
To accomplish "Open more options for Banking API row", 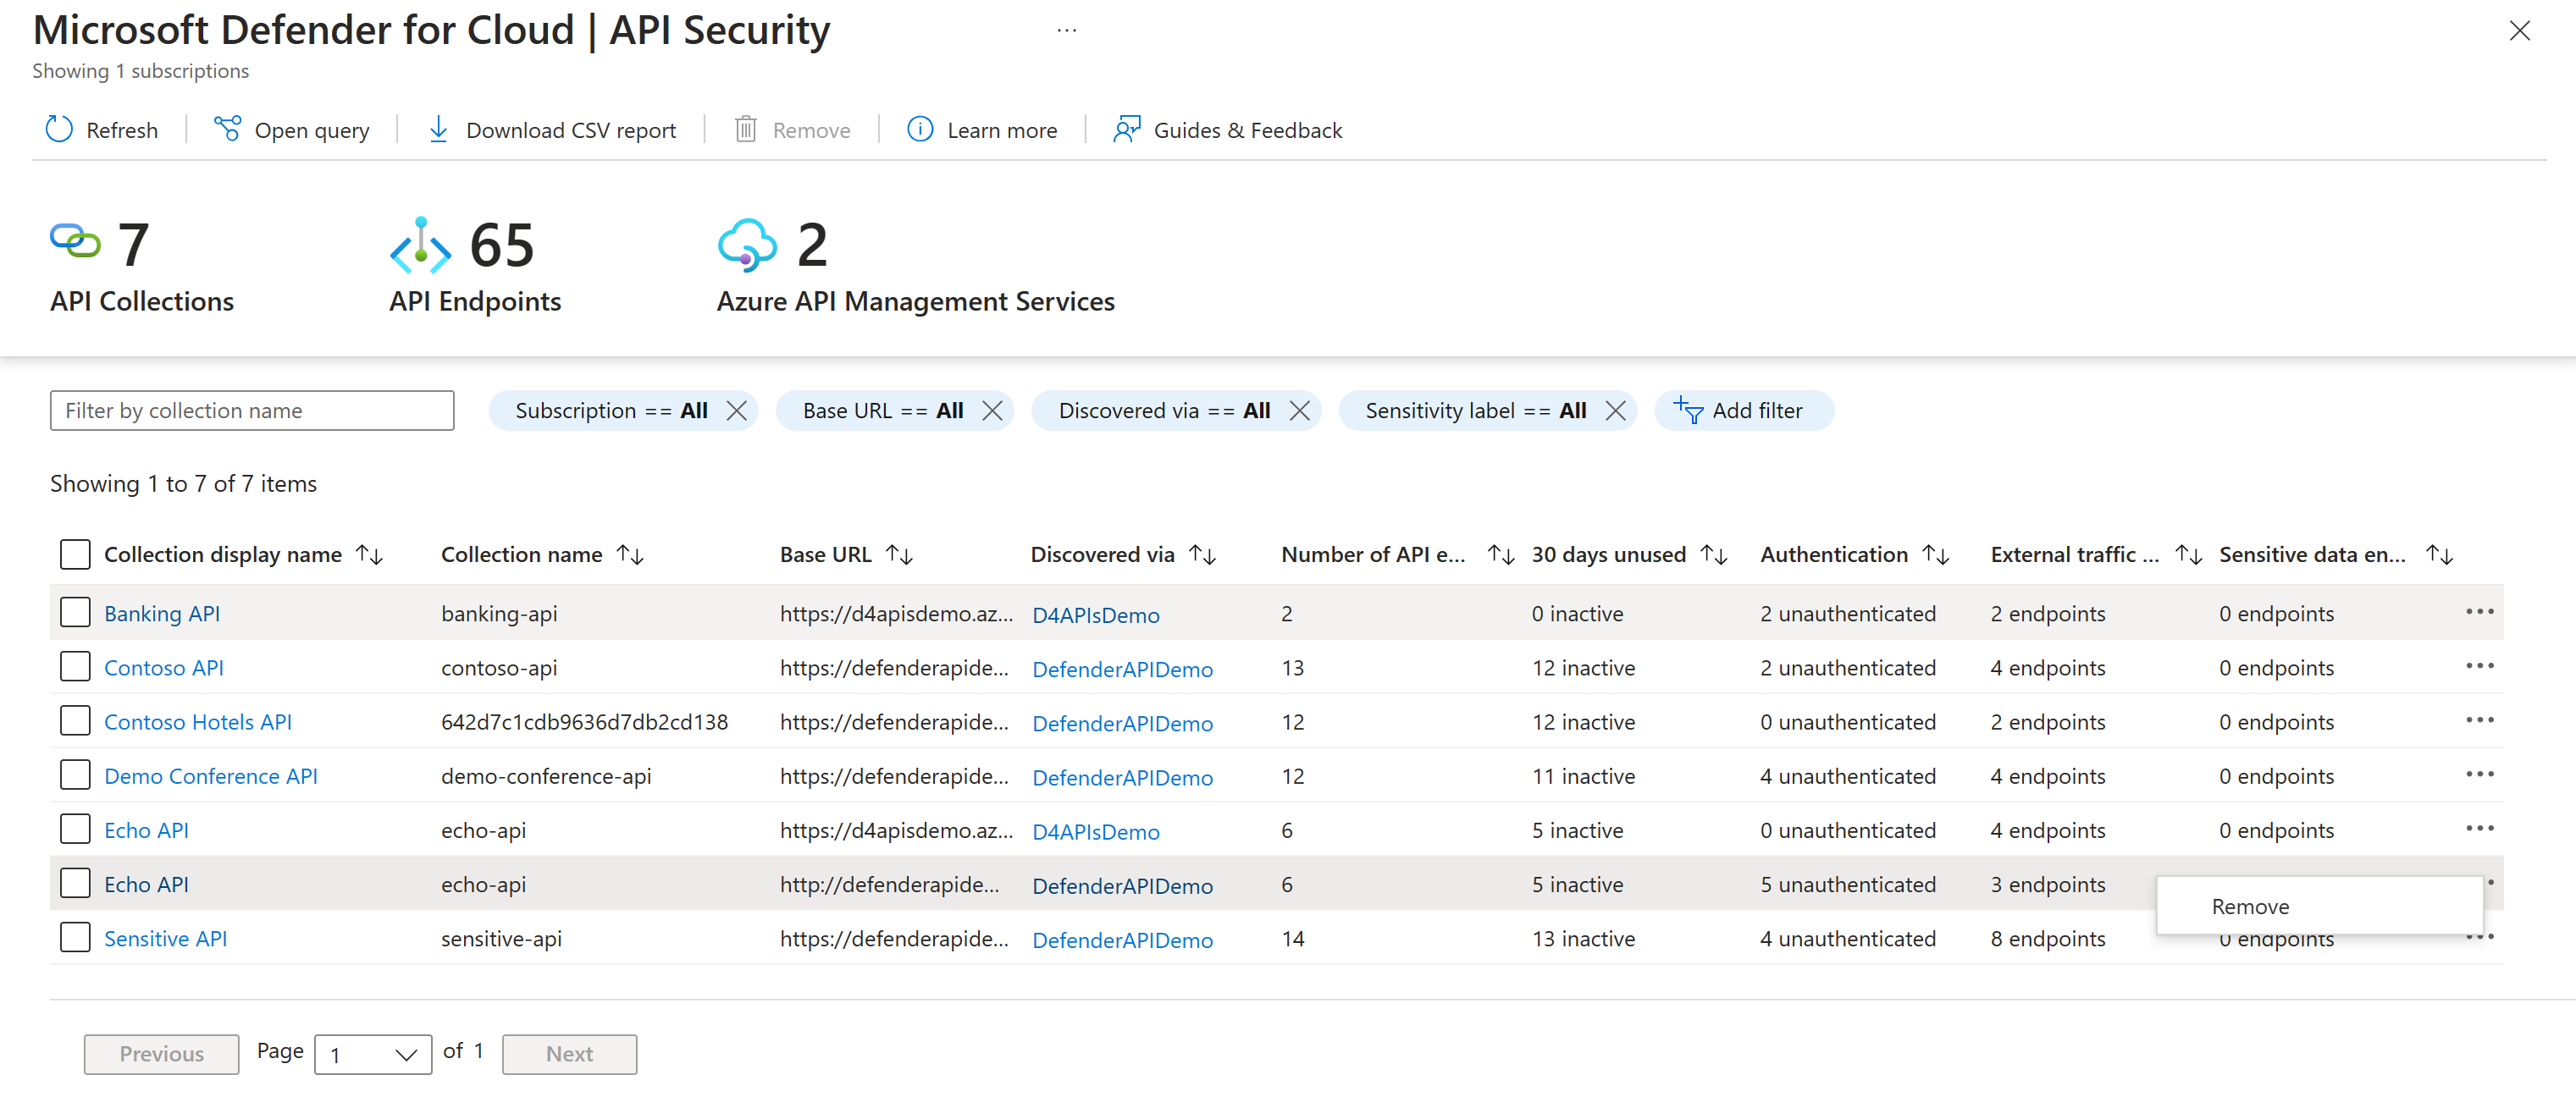I will pyautogui.click(x=2480, y=612).
